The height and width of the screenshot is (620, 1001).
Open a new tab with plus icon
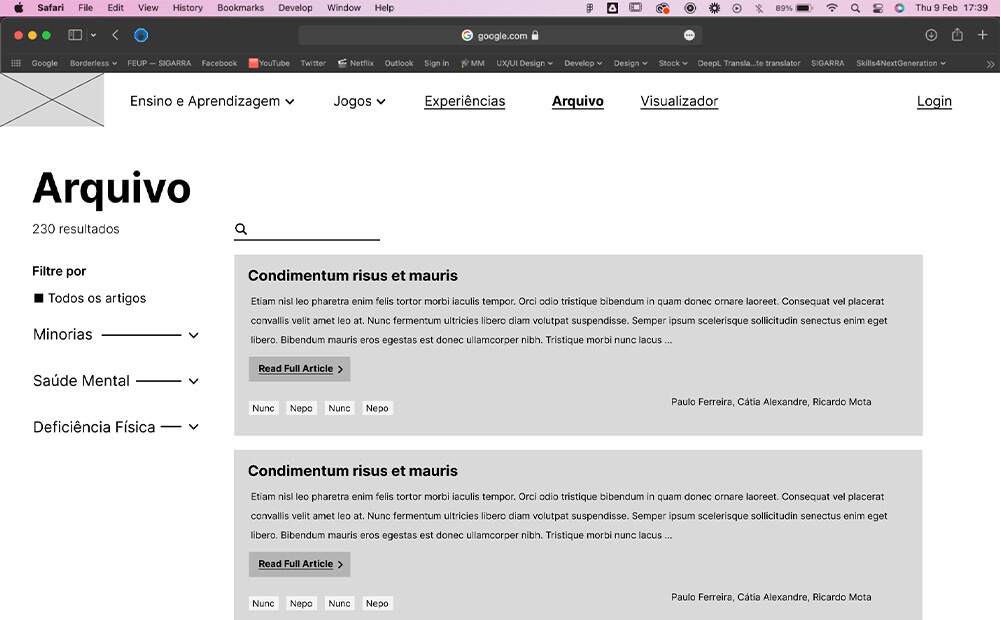click(x=983, y=35)
